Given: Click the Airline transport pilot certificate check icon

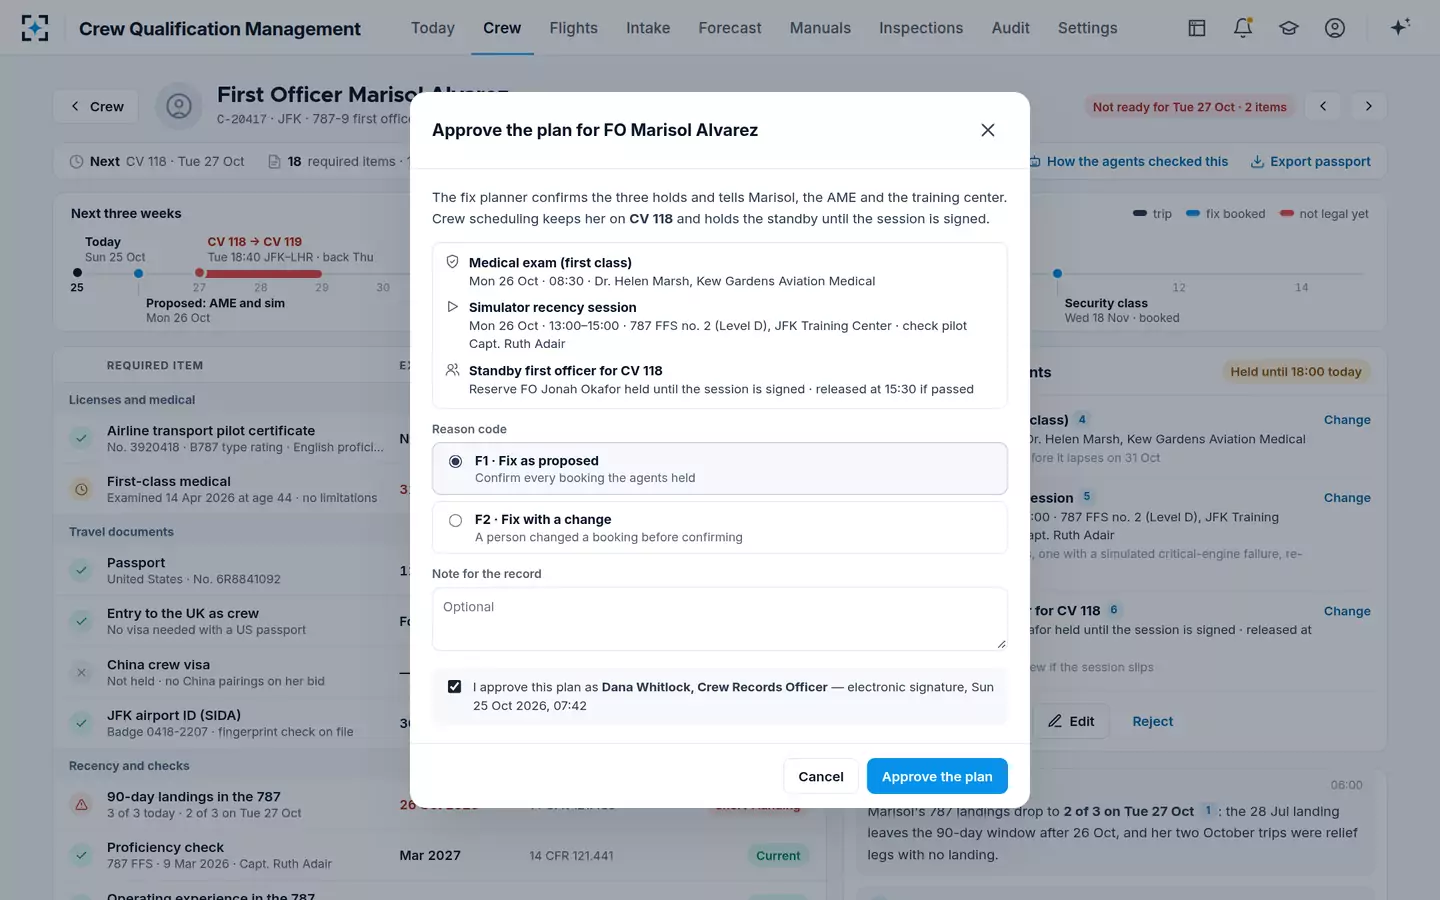Looking at the screenshot, I should (x=81, y=438).
